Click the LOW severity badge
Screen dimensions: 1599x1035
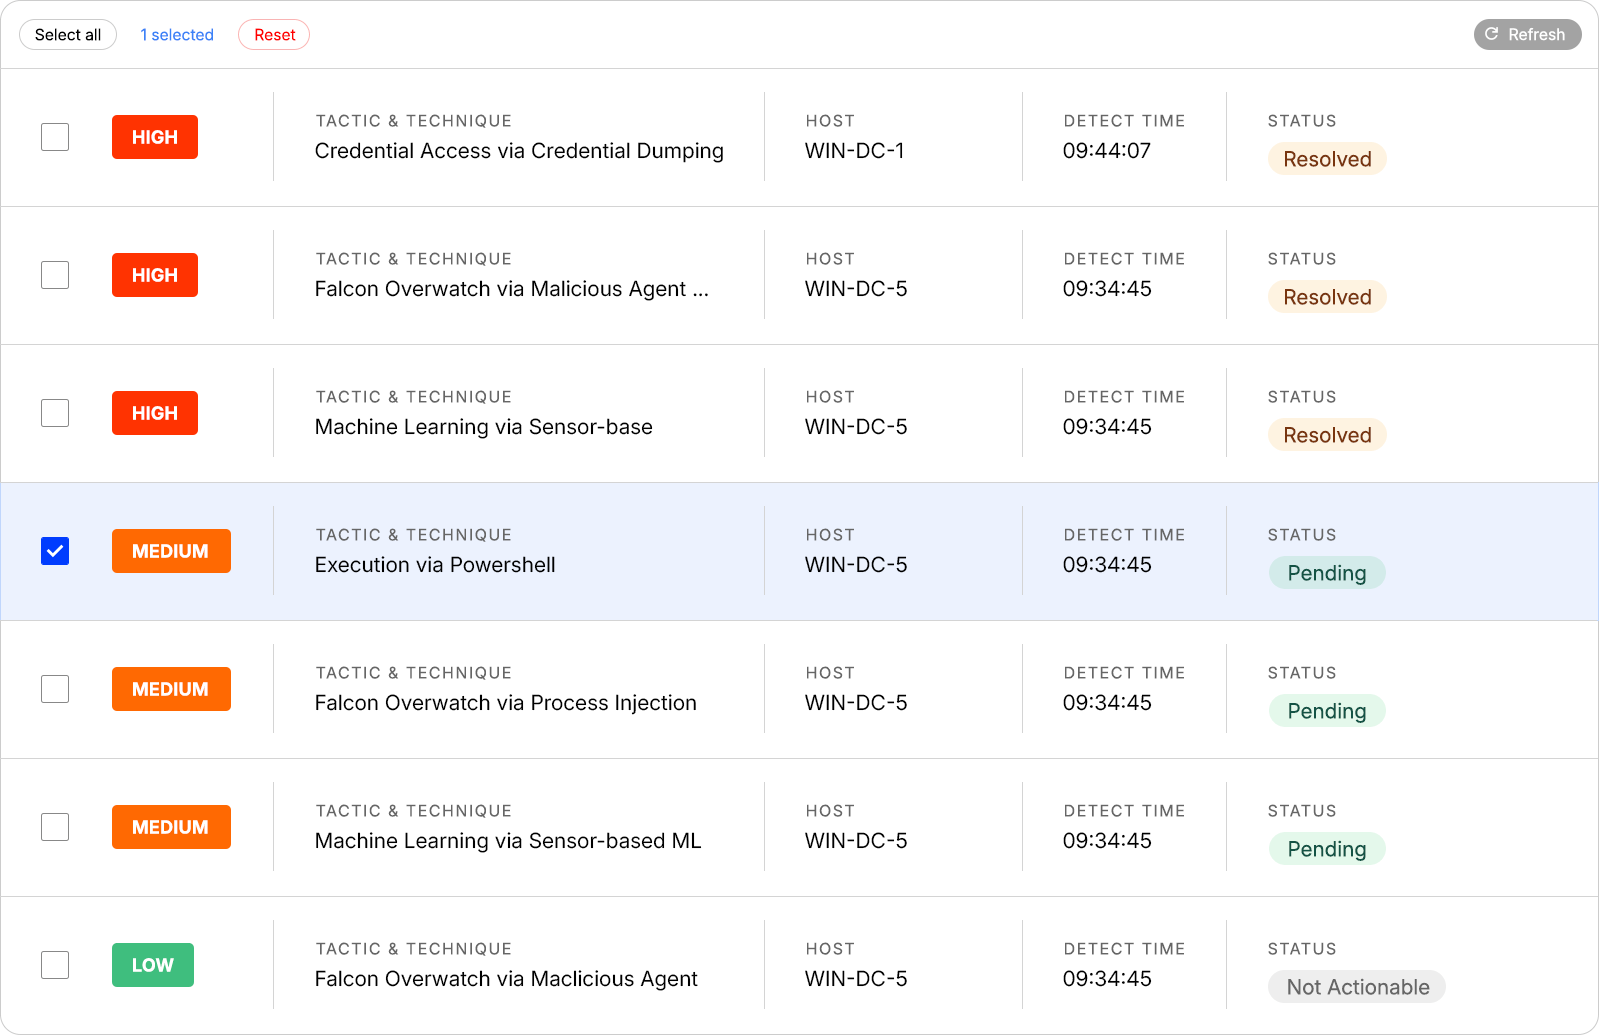click(x=153, y=965)
